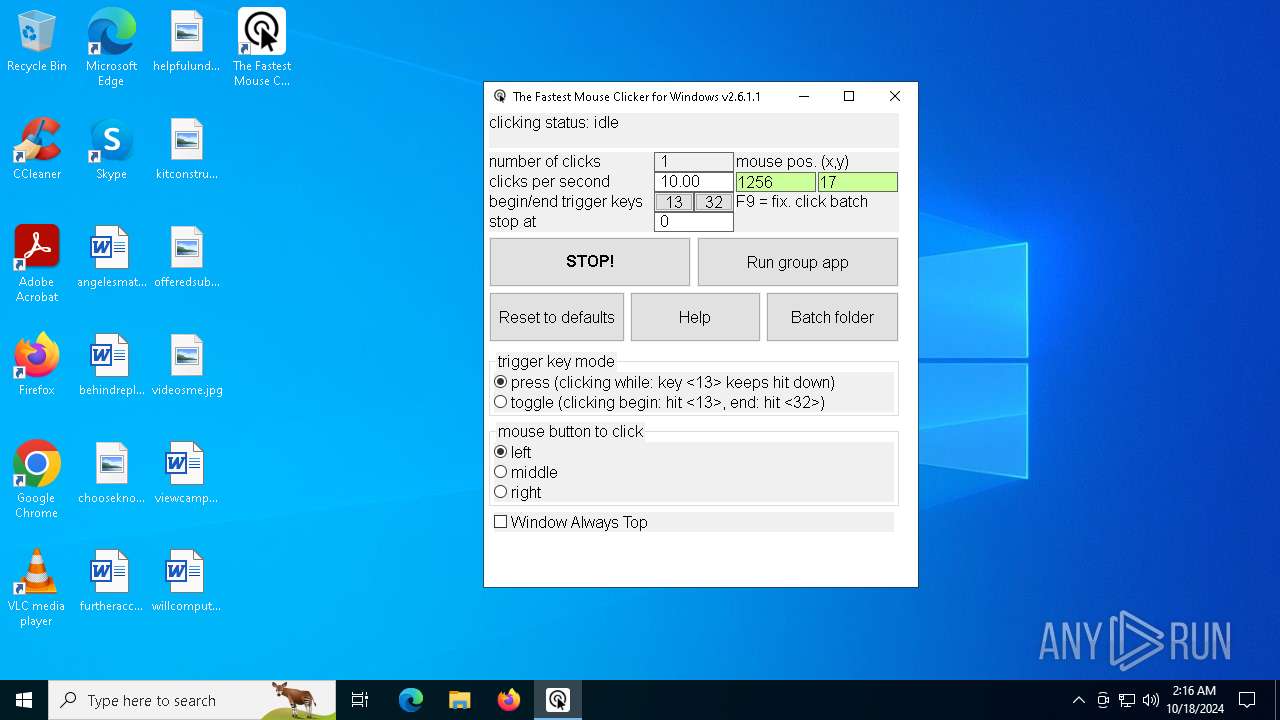
Task: Click mouse y position field 17
Action: pos(858,182)
